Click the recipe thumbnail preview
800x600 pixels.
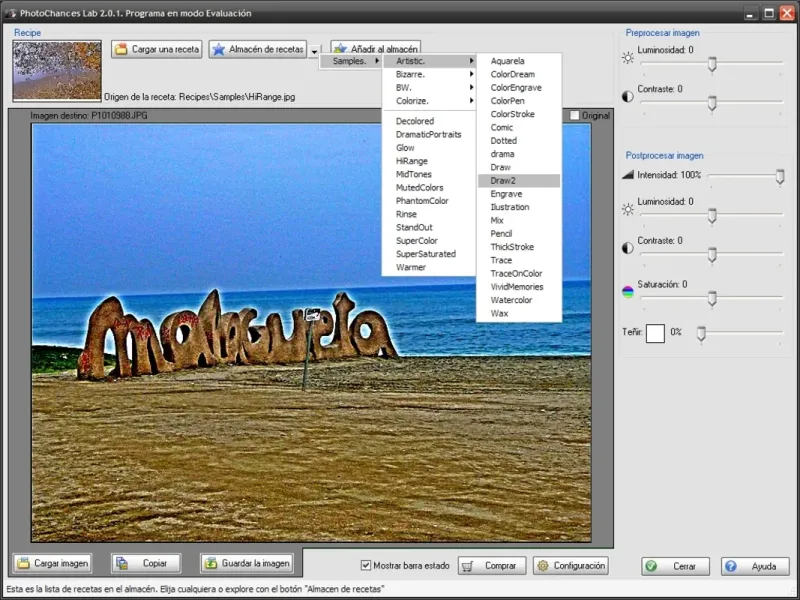tap(57, 70)
